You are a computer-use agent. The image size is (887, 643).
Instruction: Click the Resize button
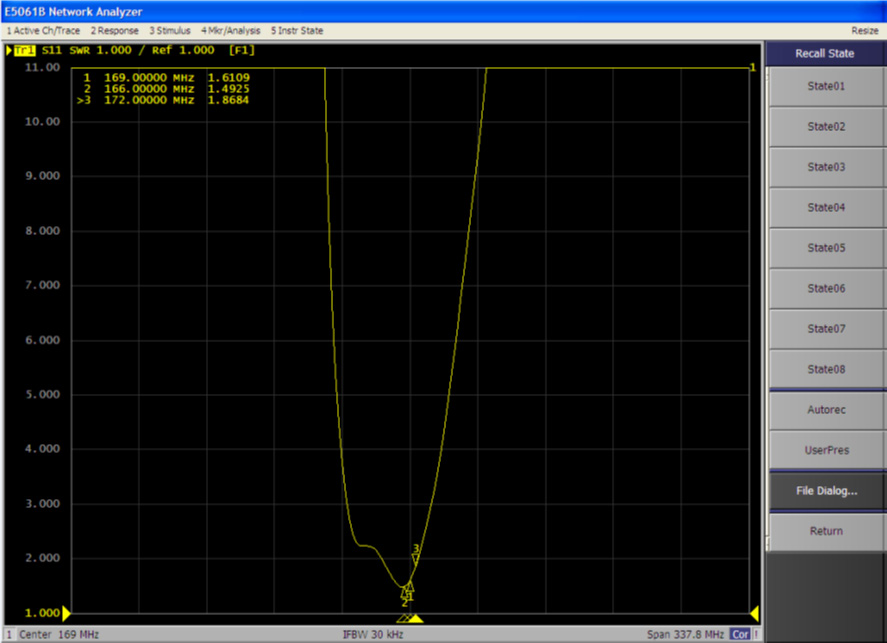point(864,31)
